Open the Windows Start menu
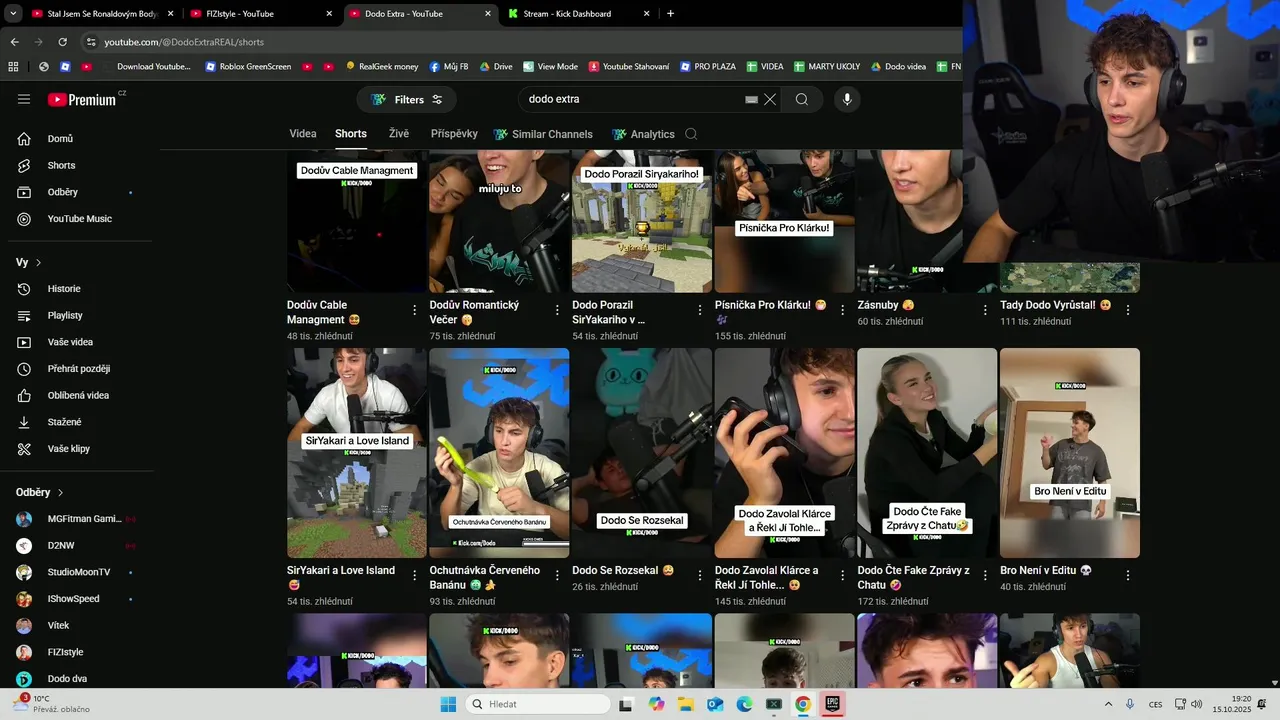Image resolution: width=1280 pixels, height=720 pixels. (x=448, y=704)
